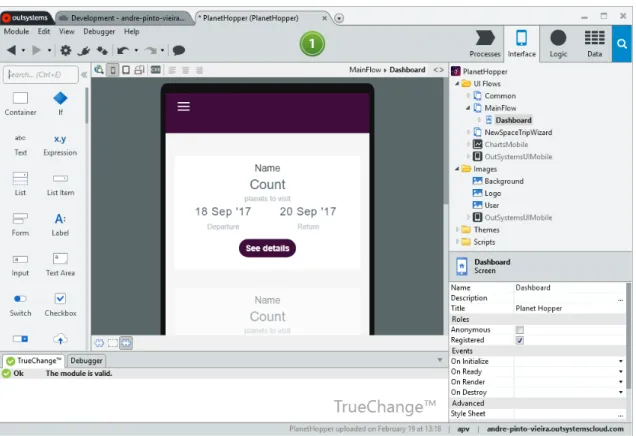This screenshot has height=436, width=636.
Task: Click the widget search field
Action: (x=41, y=75)
